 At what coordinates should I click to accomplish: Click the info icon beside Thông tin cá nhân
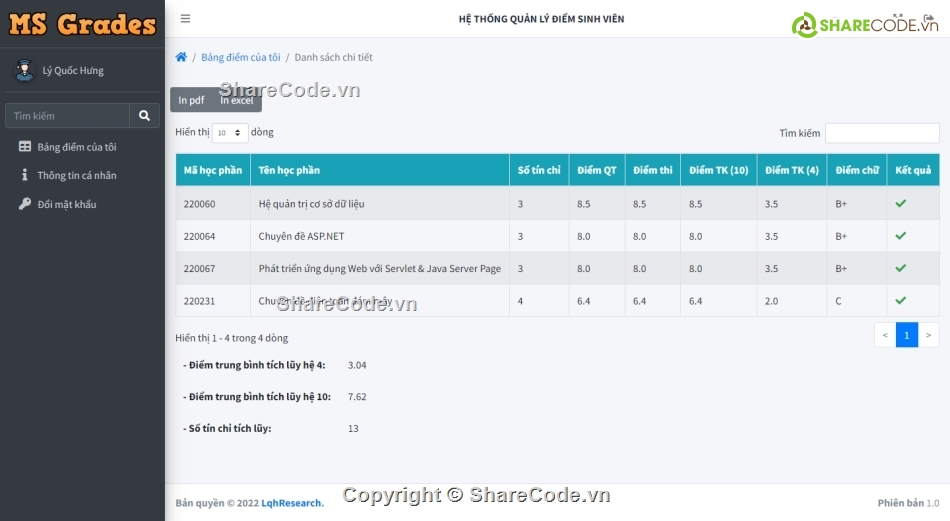click(x=25, y=175)
